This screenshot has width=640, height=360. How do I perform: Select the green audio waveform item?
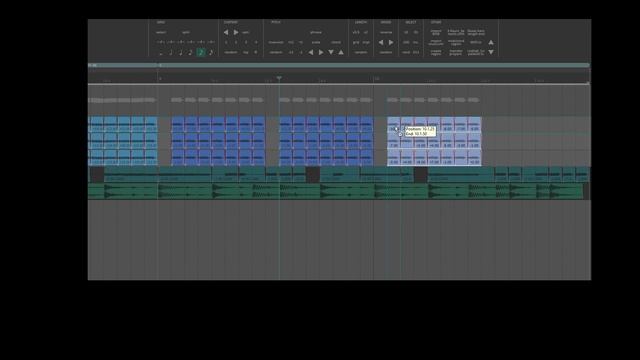(336, 191)
